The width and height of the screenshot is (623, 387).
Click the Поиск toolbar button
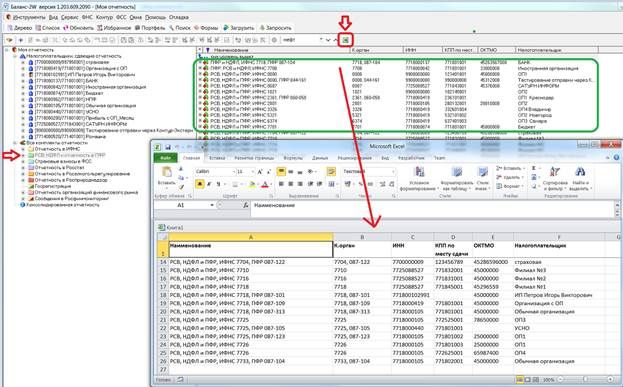[x=180, y=28]
